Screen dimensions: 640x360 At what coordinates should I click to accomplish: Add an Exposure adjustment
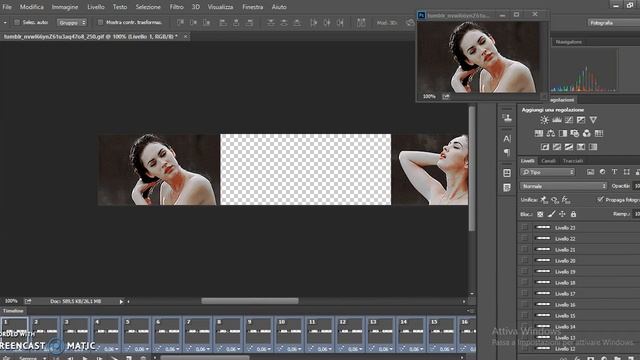pyautogui.click(x=581, y=120)
